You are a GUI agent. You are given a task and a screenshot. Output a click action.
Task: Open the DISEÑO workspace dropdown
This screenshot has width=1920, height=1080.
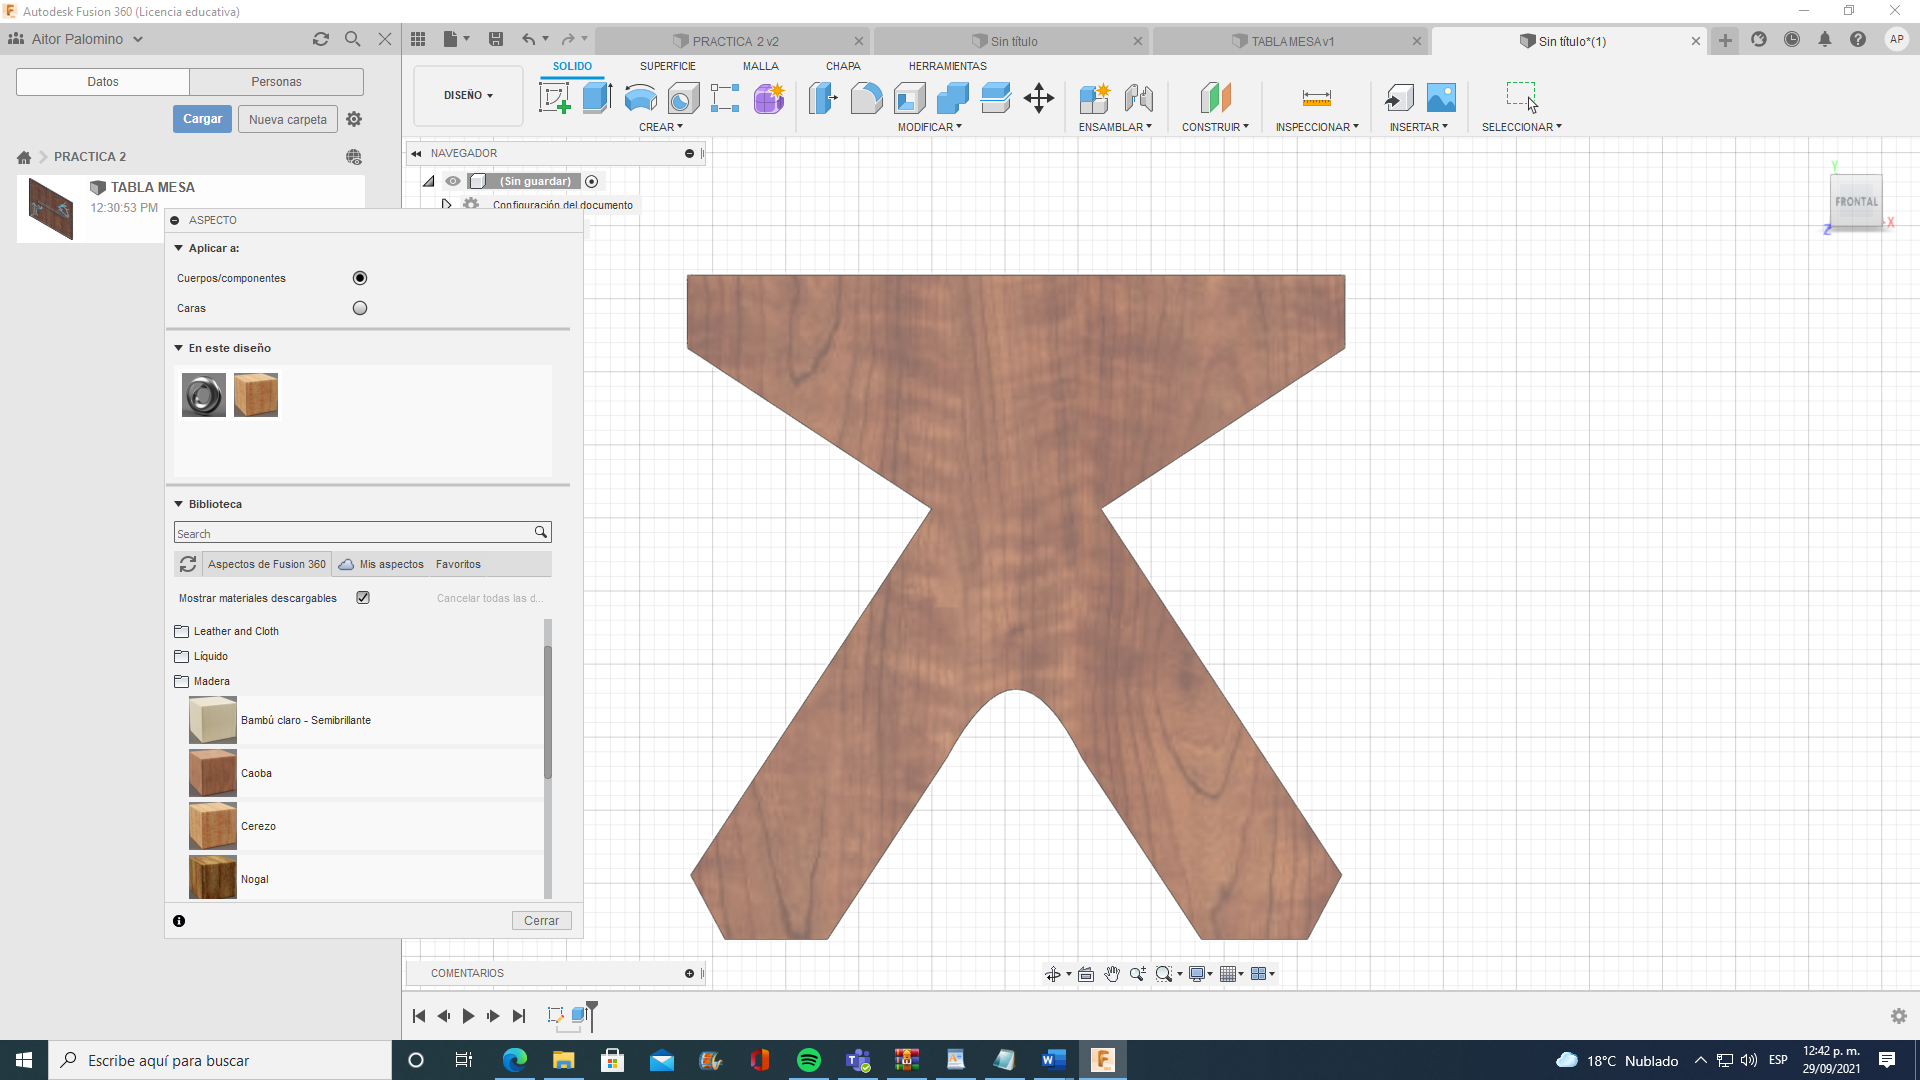[468, 96]
